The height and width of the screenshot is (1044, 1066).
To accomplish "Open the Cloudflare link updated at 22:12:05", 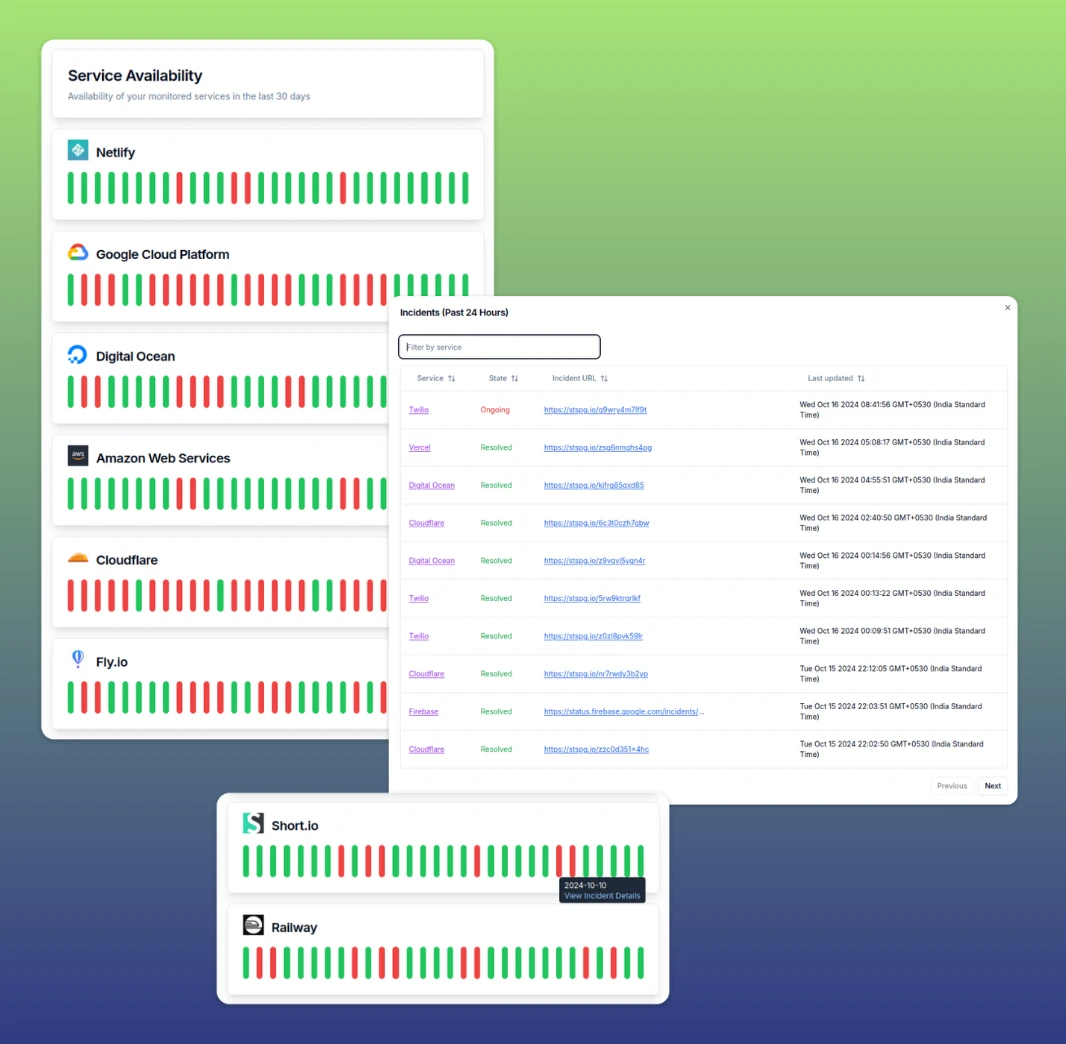I will 426,674.
